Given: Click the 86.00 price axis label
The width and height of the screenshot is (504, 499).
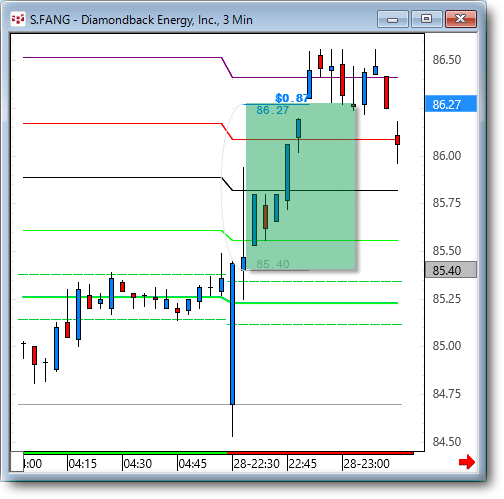Looking at the screenshot, I should [x=447, y=156].
